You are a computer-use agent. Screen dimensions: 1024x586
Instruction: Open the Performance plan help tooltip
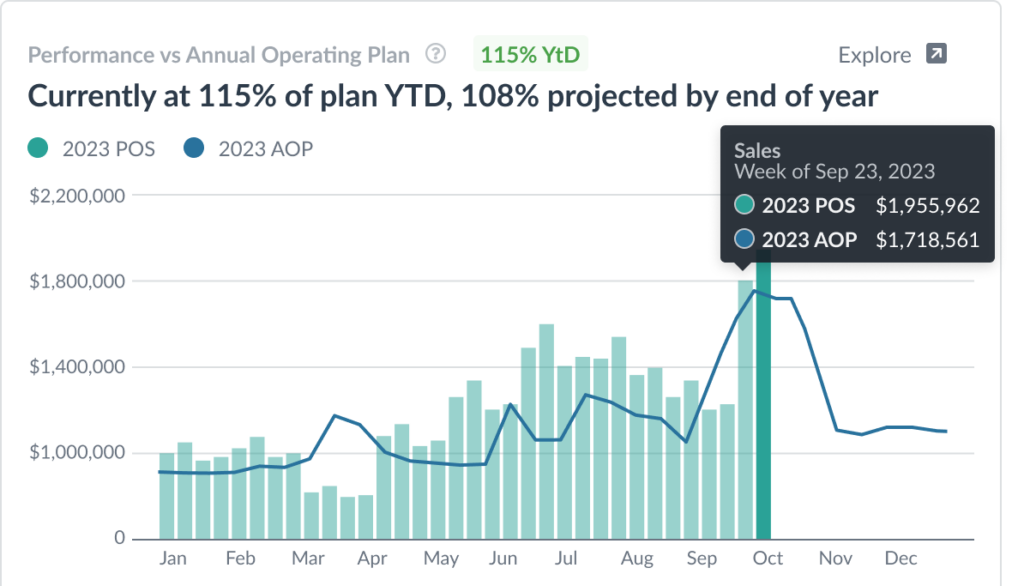coord(435,55)
